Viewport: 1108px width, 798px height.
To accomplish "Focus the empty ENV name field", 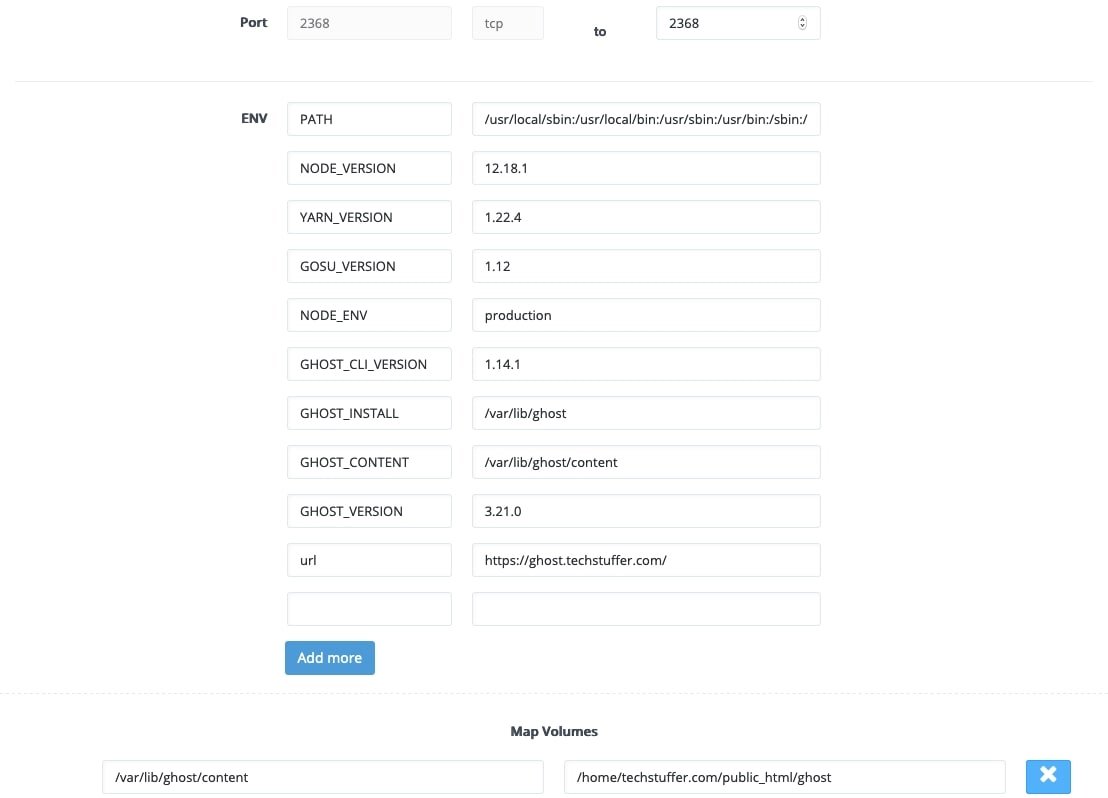I will click(x=369, y=609).
